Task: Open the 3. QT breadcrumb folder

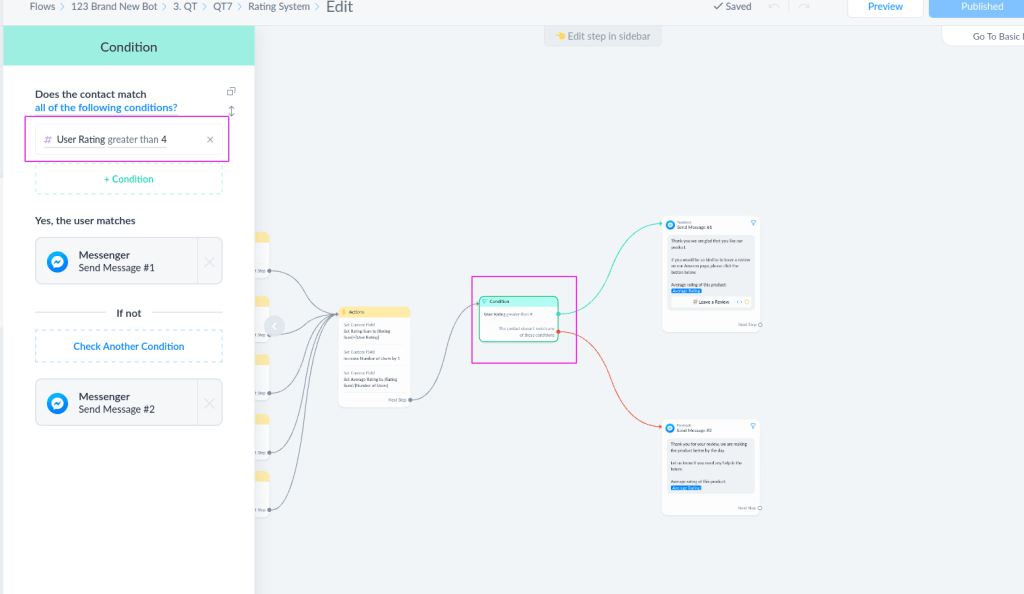Action: click(185, 7)
